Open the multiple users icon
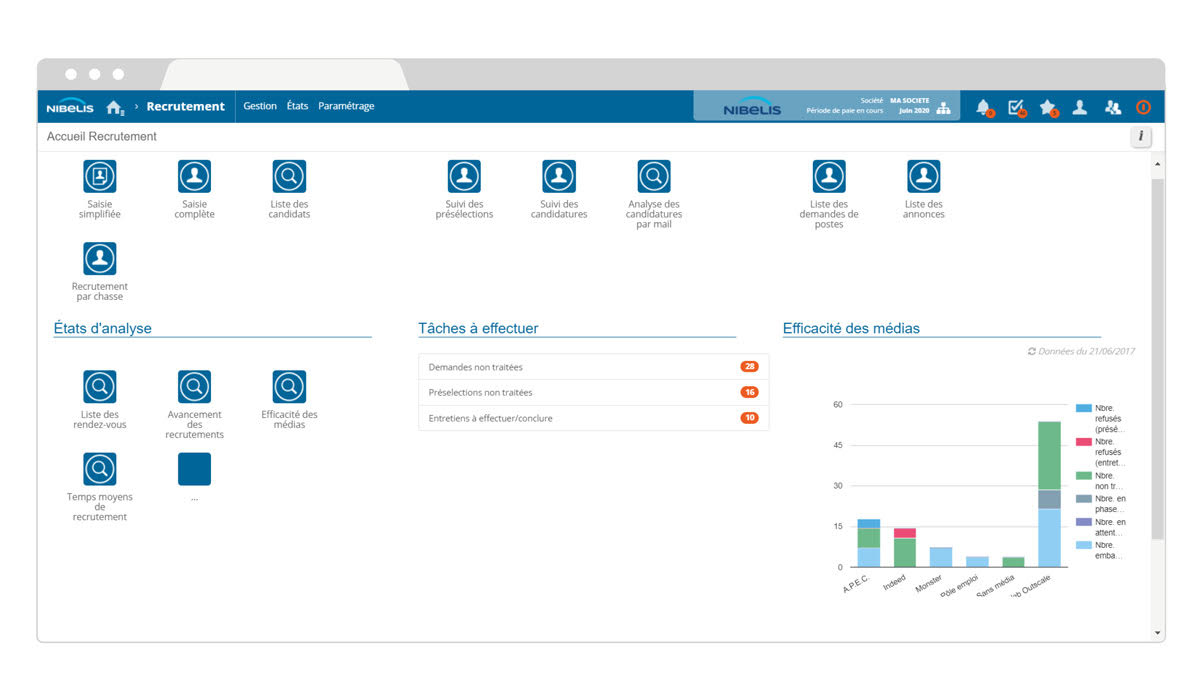The width and height of the screenshot is (1200, 700). pos(1112,107)
